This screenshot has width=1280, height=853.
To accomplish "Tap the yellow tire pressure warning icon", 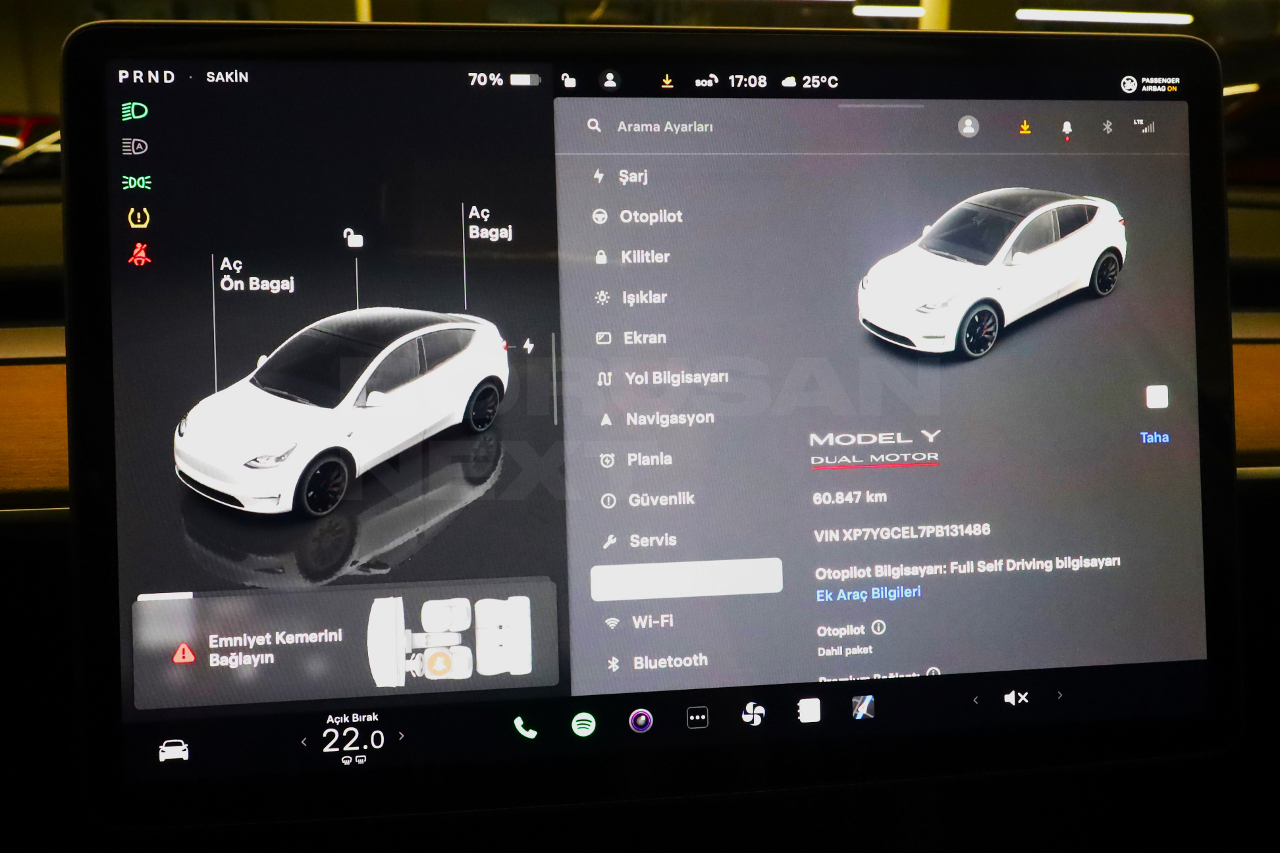I will click(x=138, y=217).
